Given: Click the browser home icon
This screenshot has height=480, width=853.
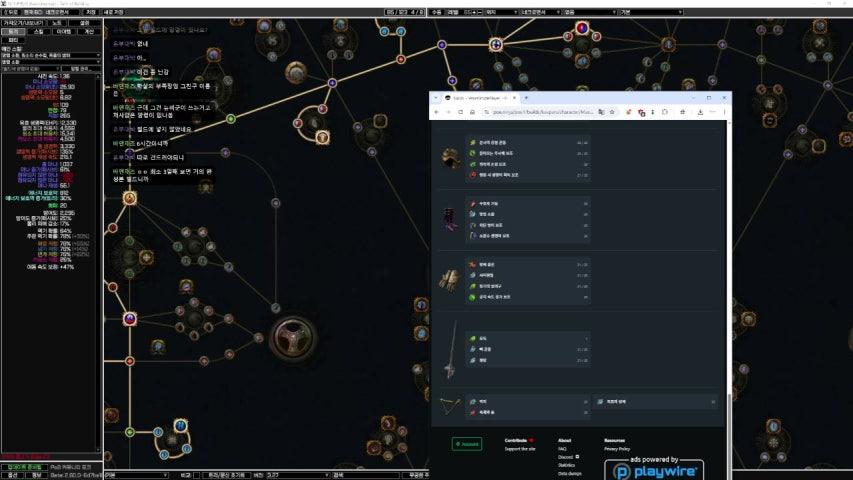Looking at the screenshot, I should (472, 112).
